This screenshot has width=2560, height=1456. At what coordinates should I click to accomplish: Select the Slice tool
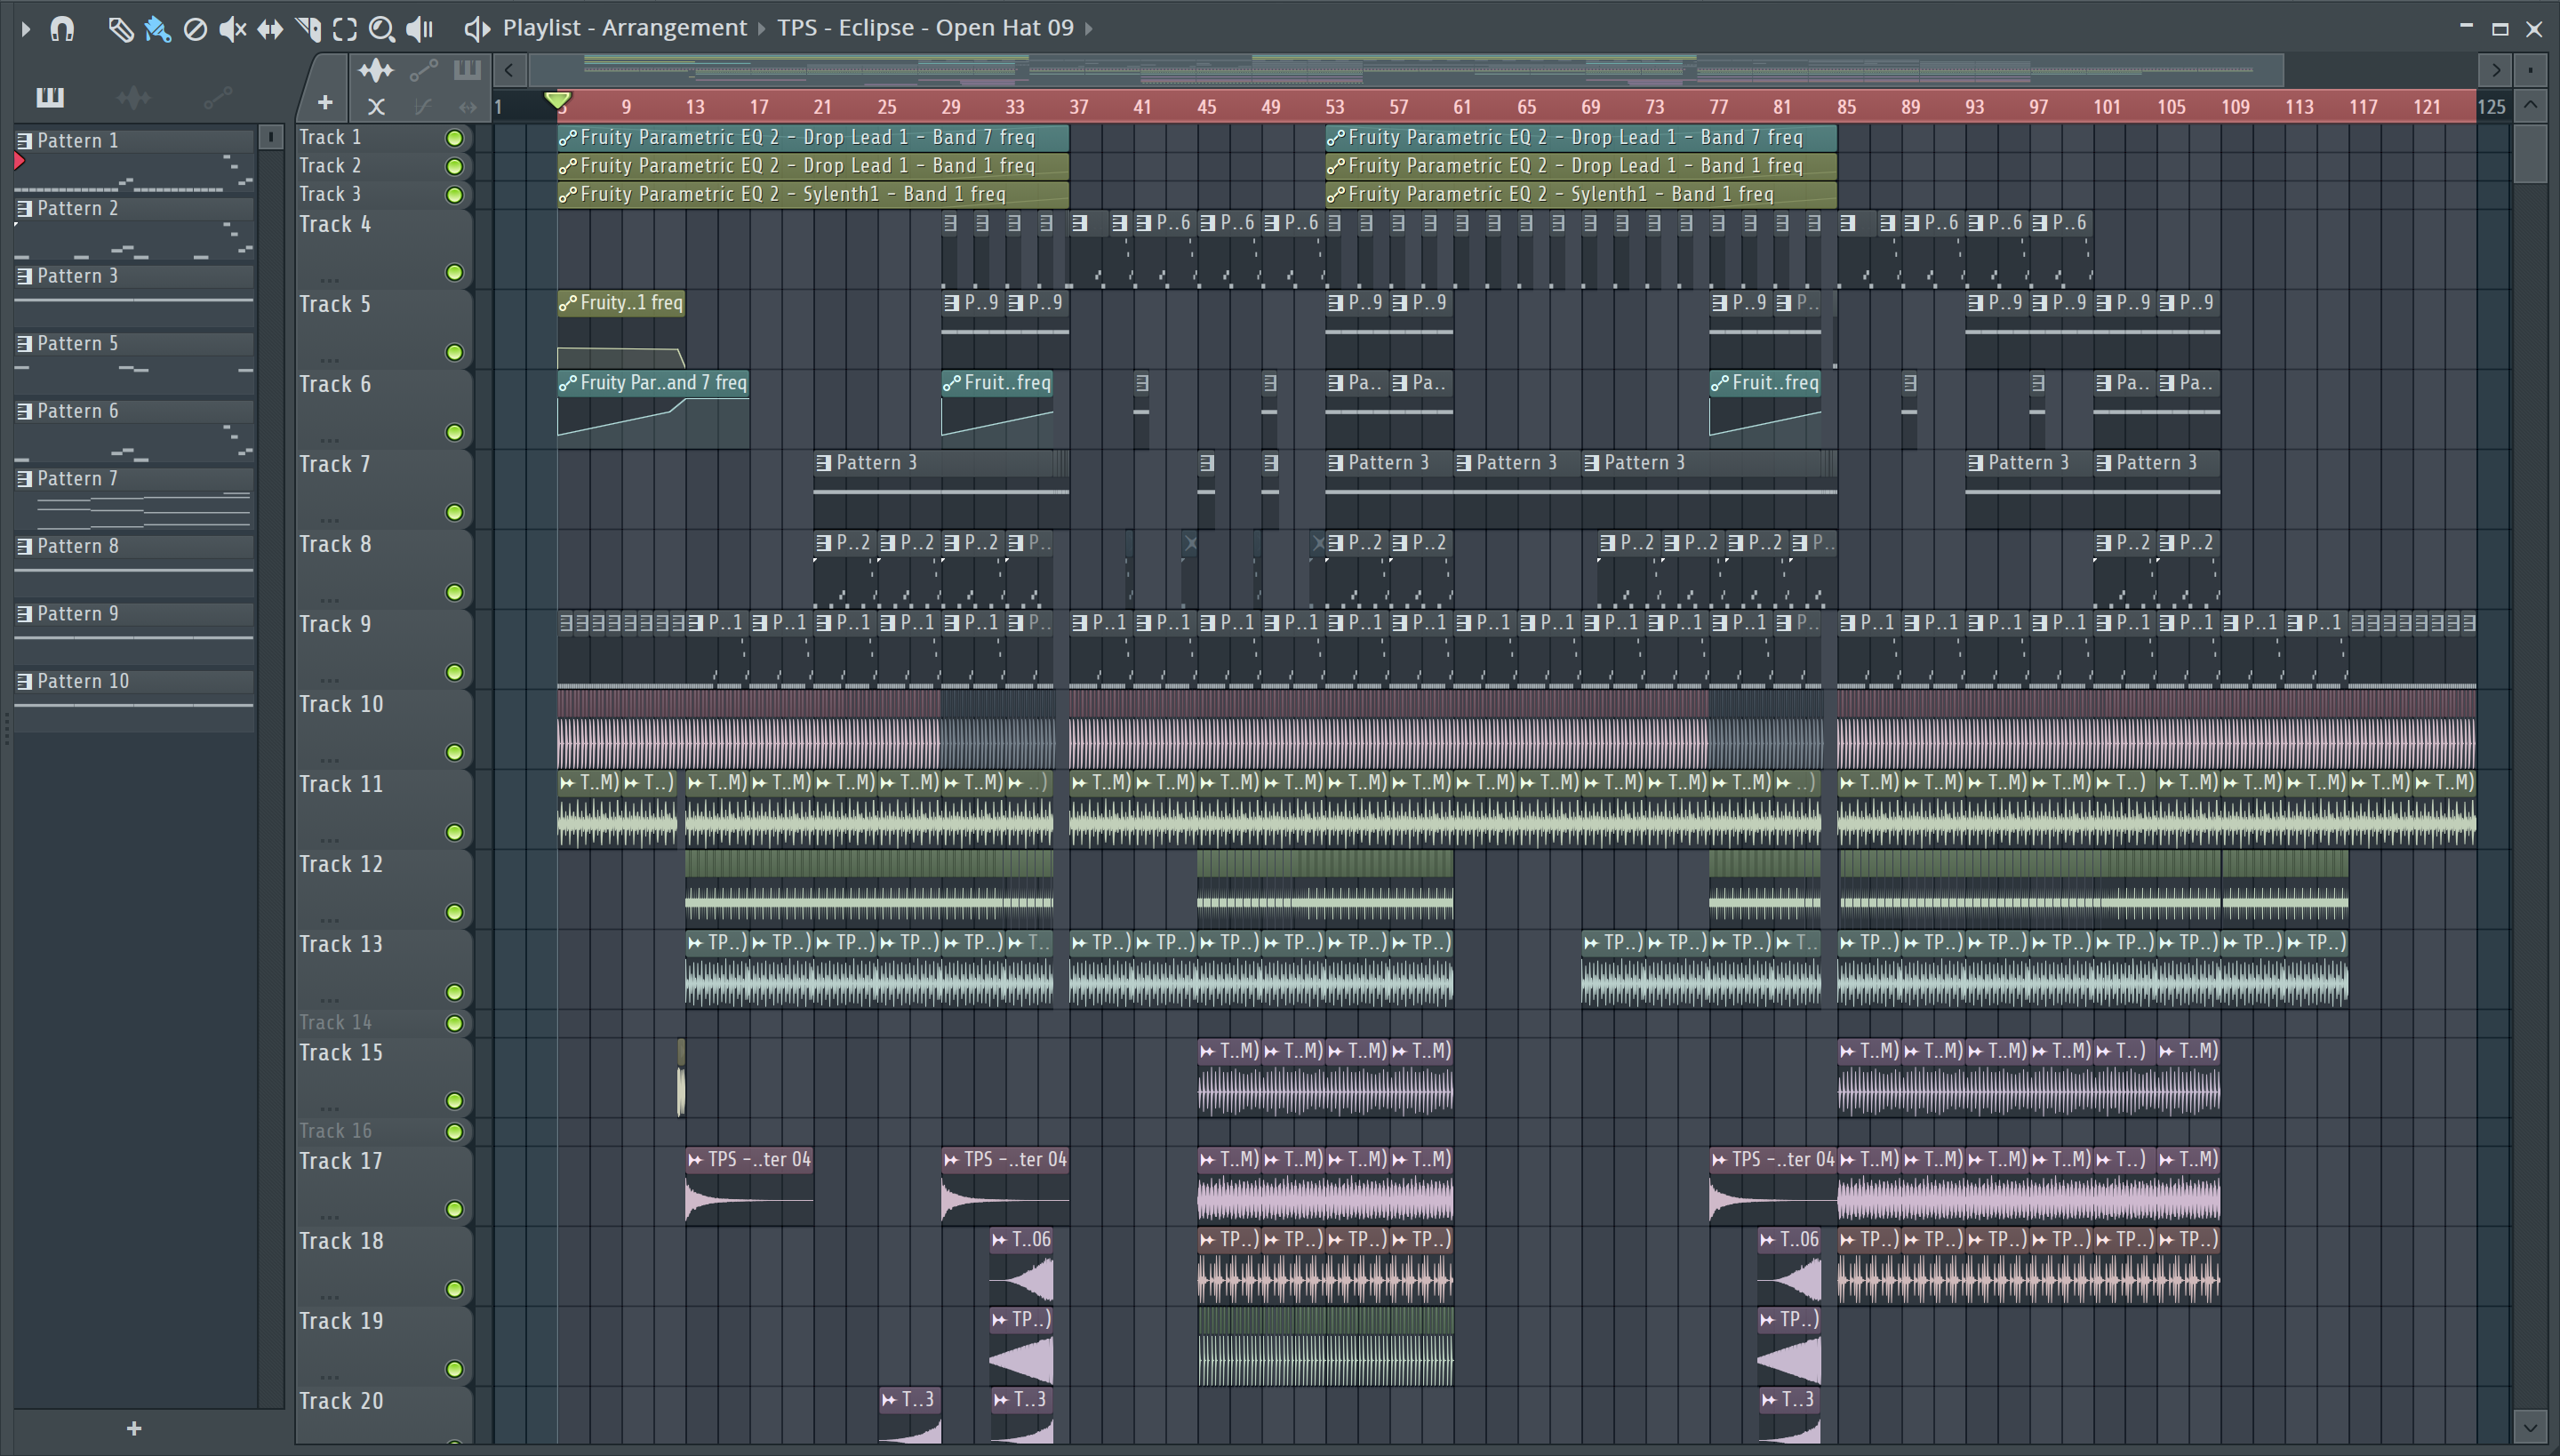coord(308,29)
